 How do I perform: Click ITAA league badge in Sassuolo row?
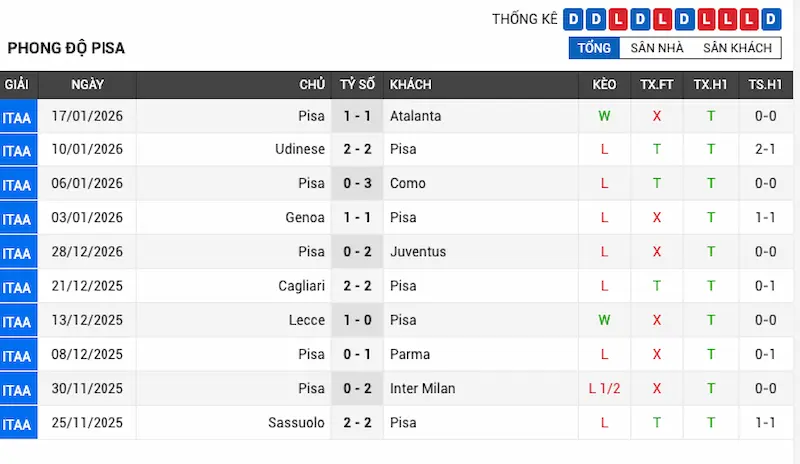[x=17, y=424]
